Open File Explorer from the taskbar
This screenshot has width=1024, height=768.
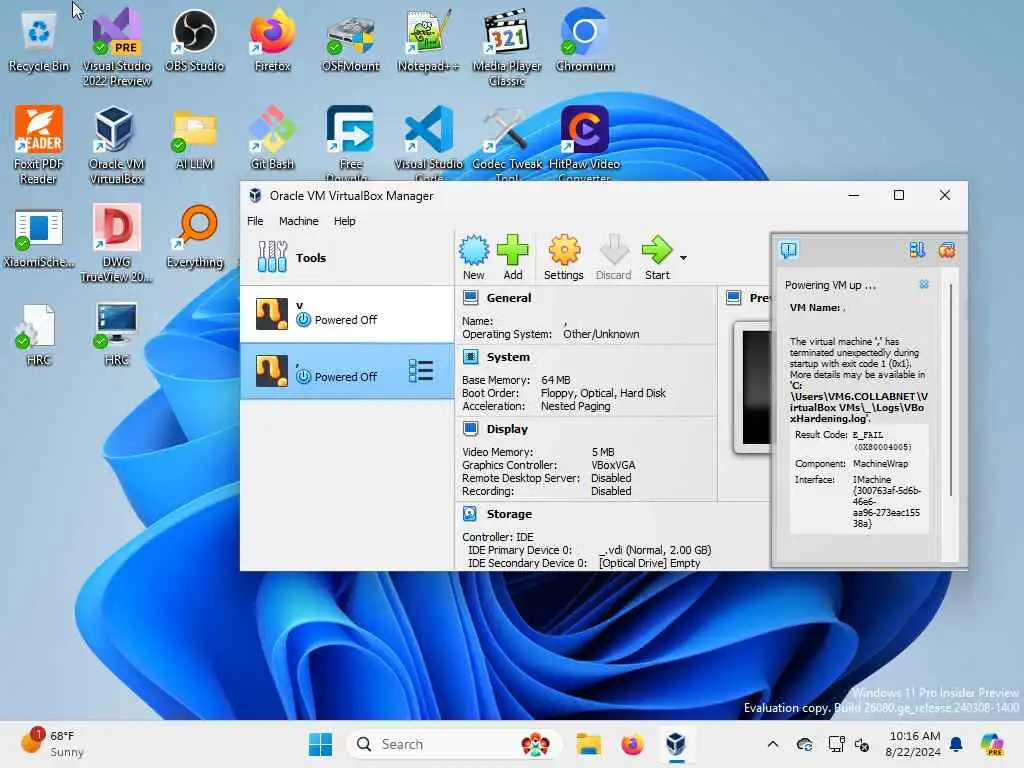tap(588, 744)
